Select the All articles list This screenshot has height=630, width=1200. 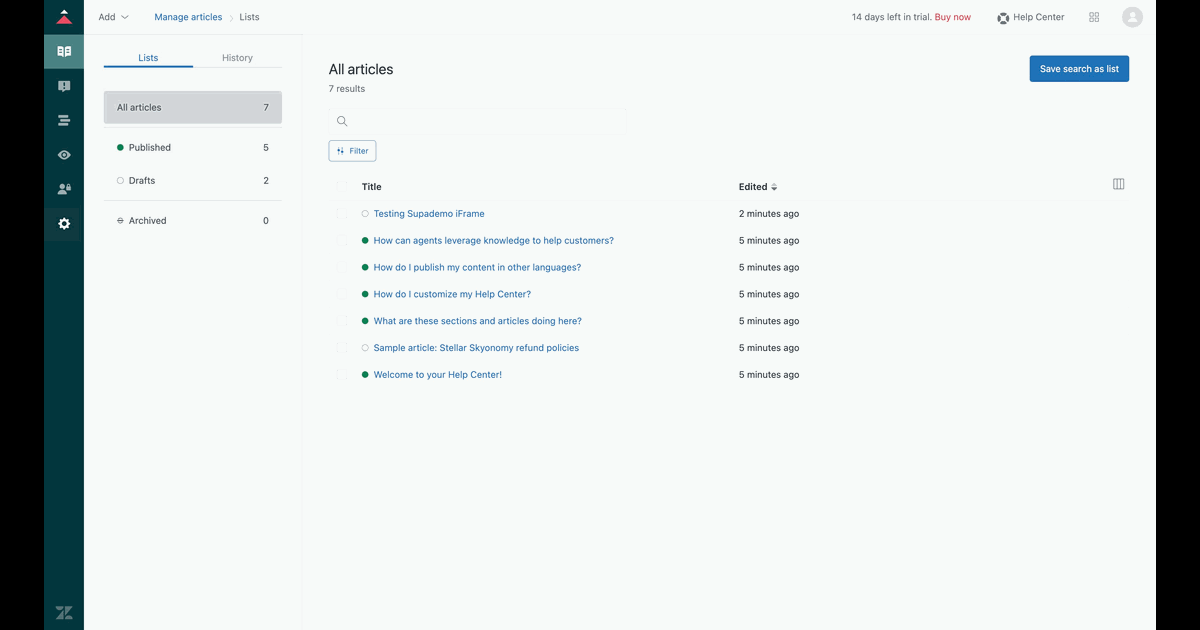tap(193, 108)
